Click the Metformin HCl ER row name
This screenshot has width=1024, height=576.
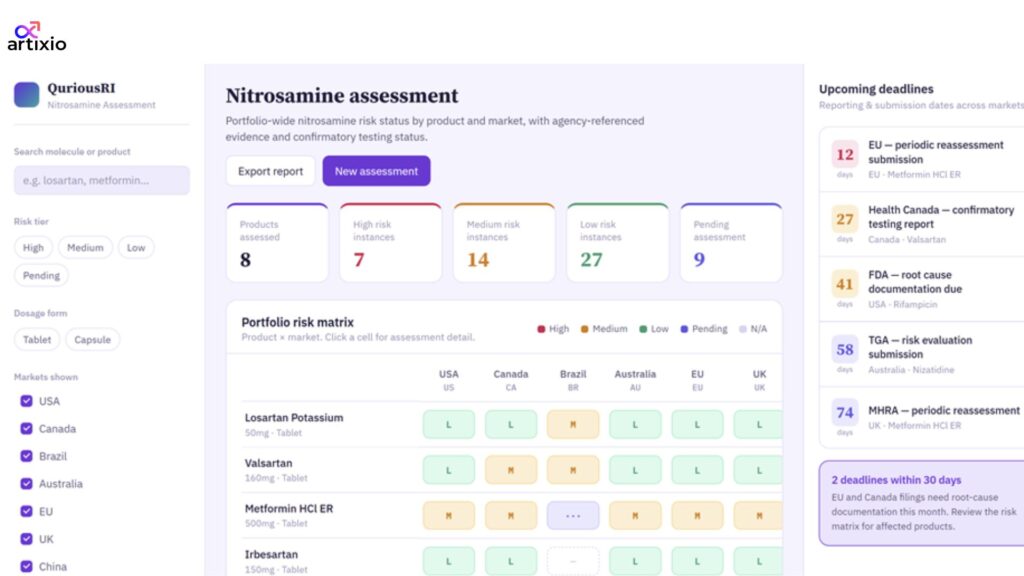point(289,509)
